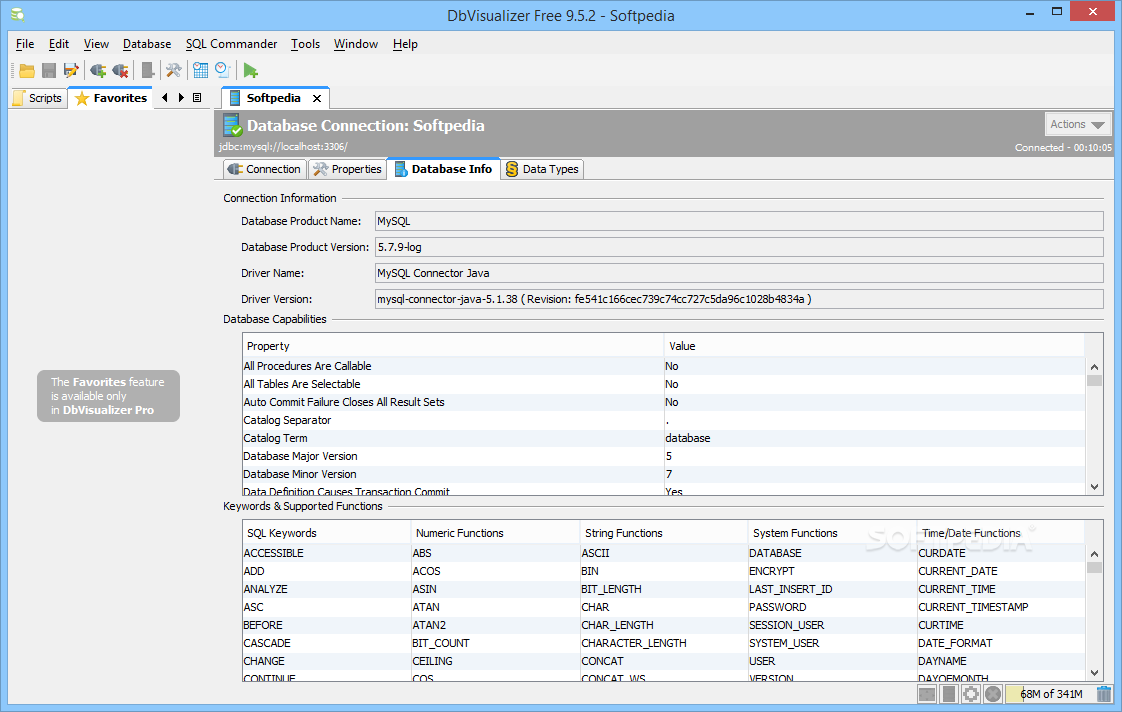This screenshot has height=712, width=1122.
Task: Click the Property column header
Action: (453, 346)
